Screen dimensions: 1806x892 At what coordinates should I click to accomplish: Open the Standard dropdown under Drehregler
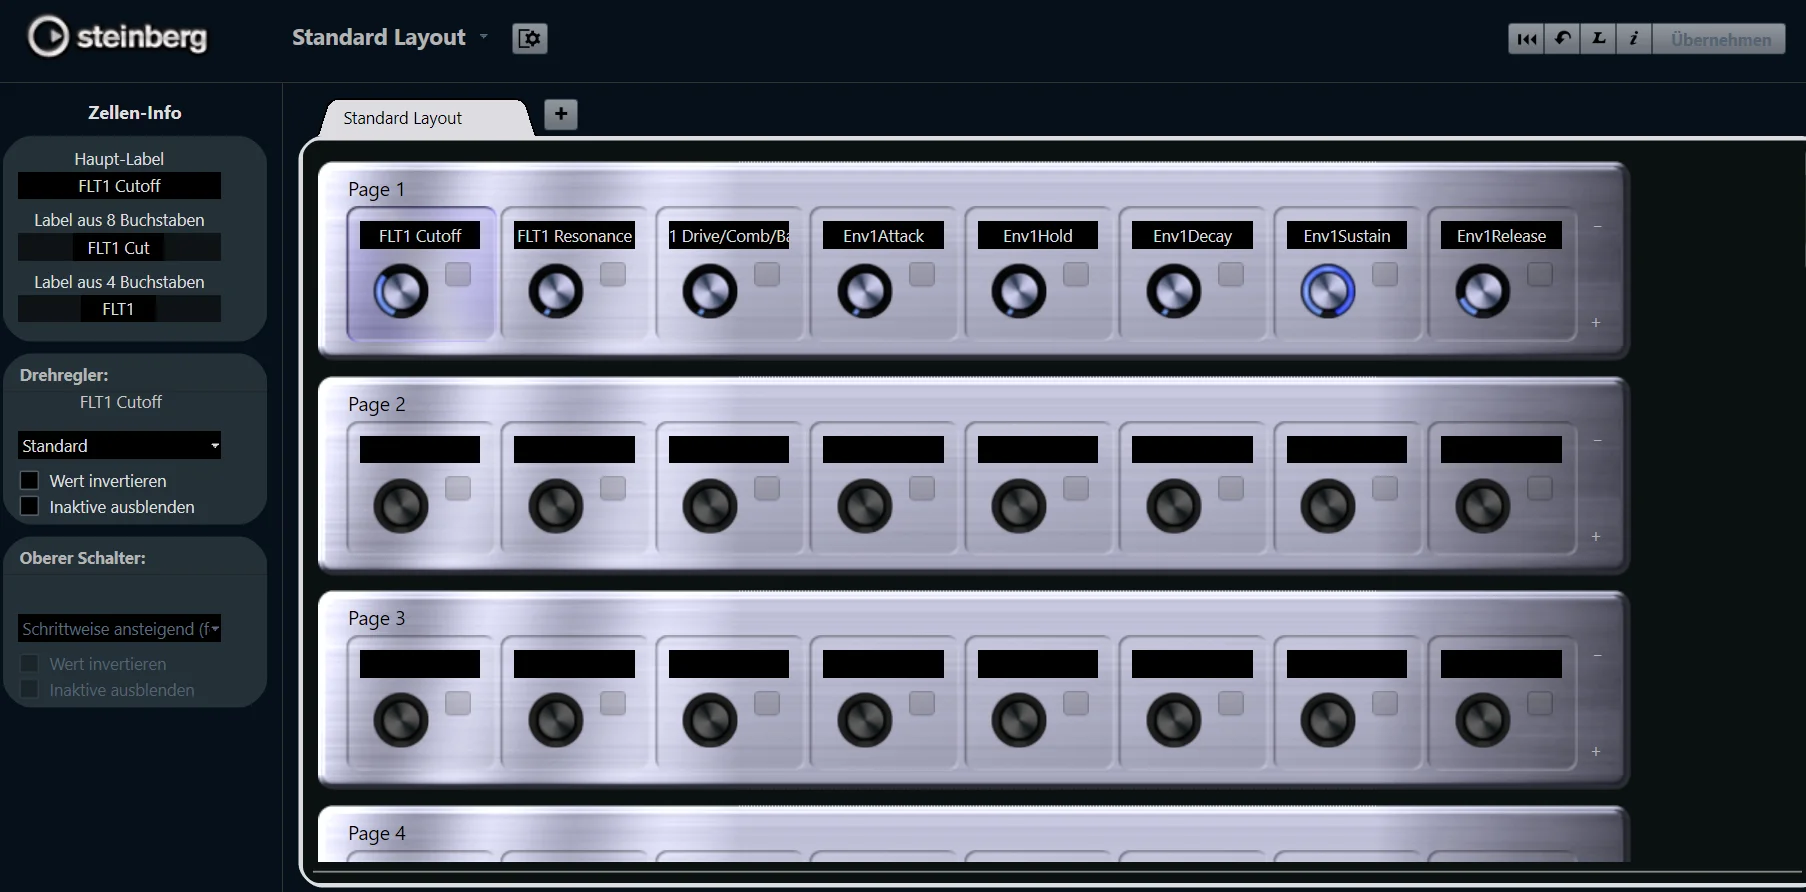(x=120, y=446)
